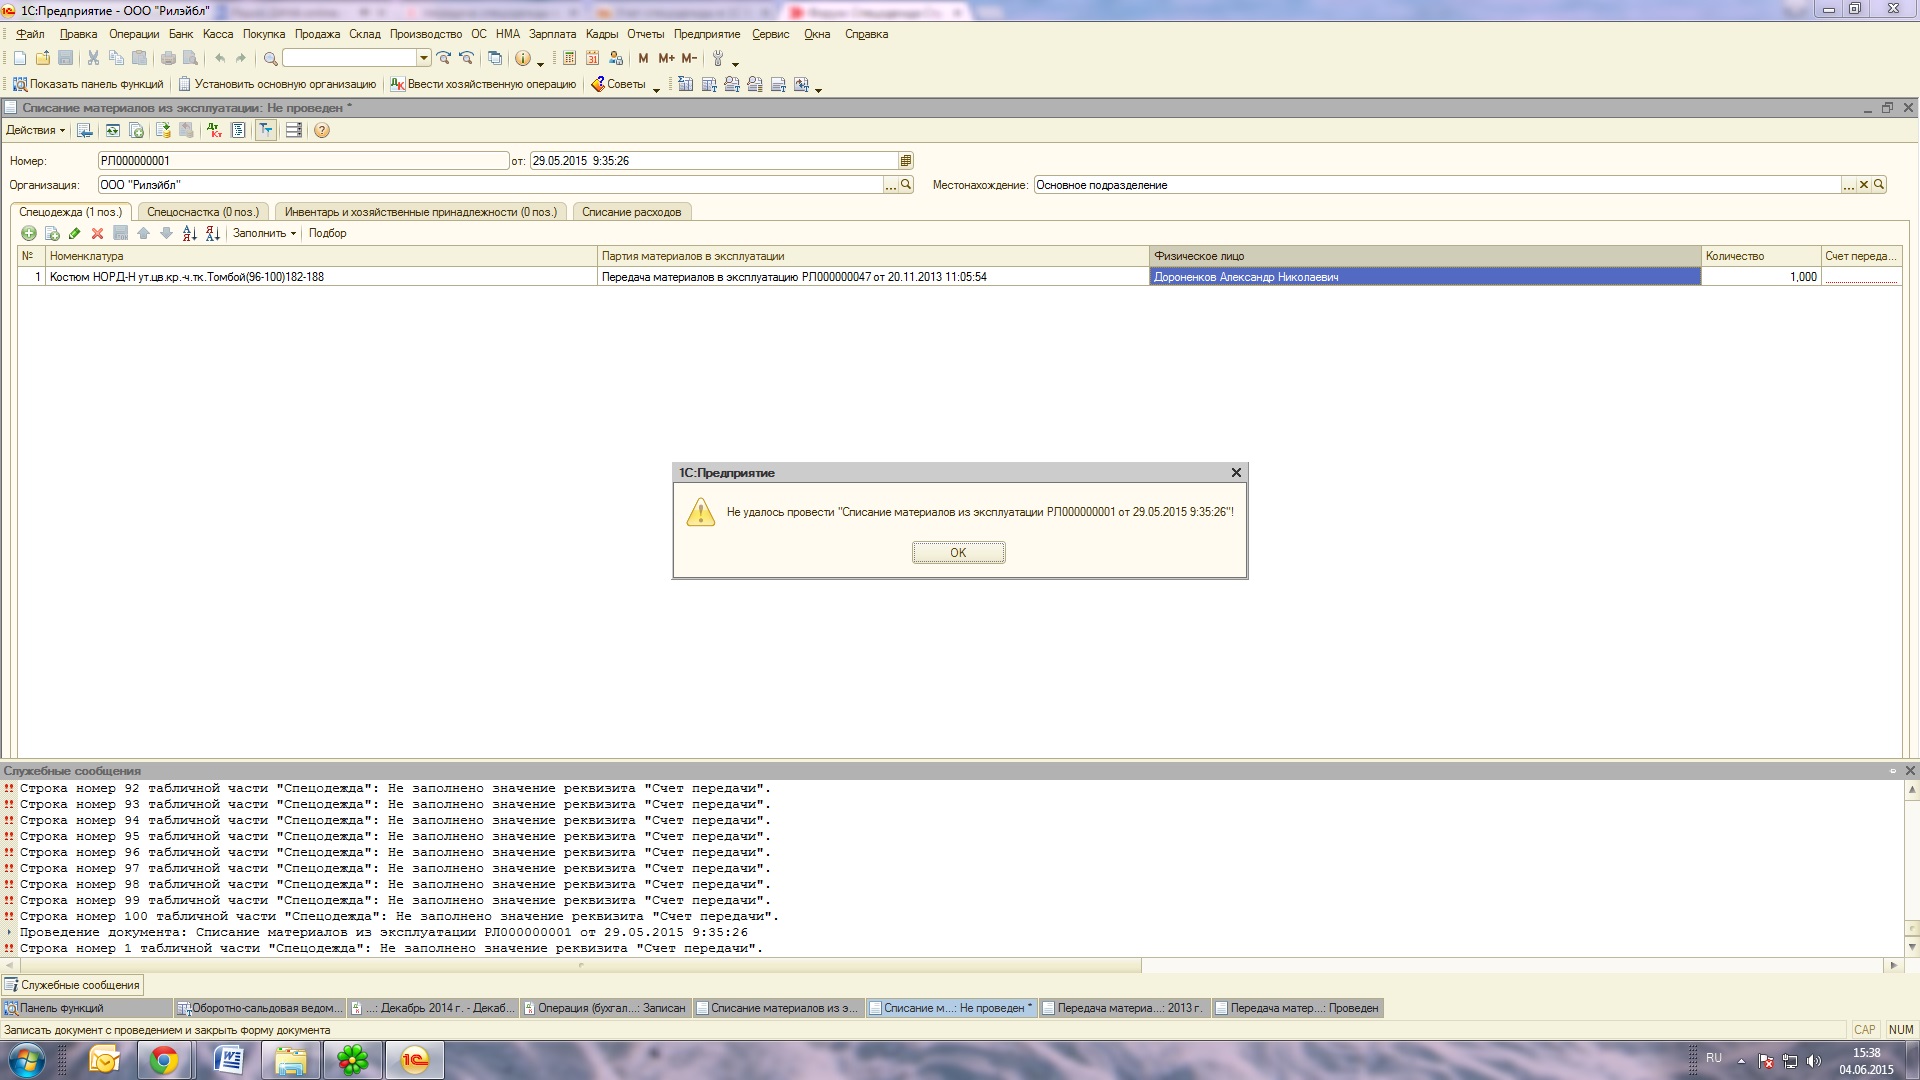The height and width of the screenshot is (1080, 1920).
Task: Open Списание расходов tab
Action: click(631, 212)
